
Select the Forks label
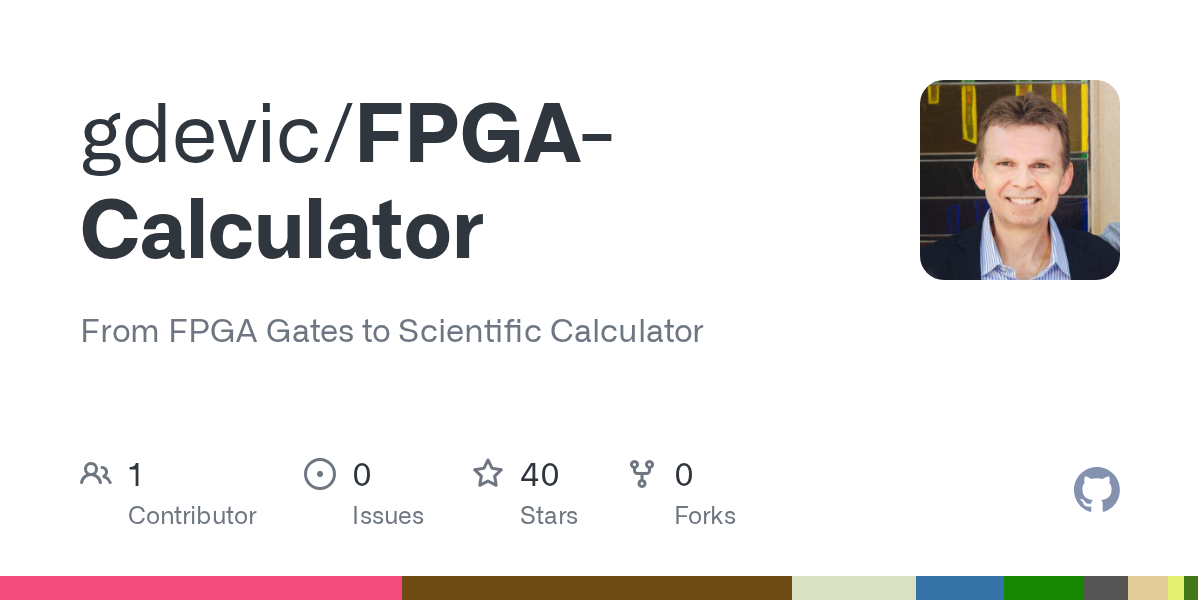click(705, 516)
